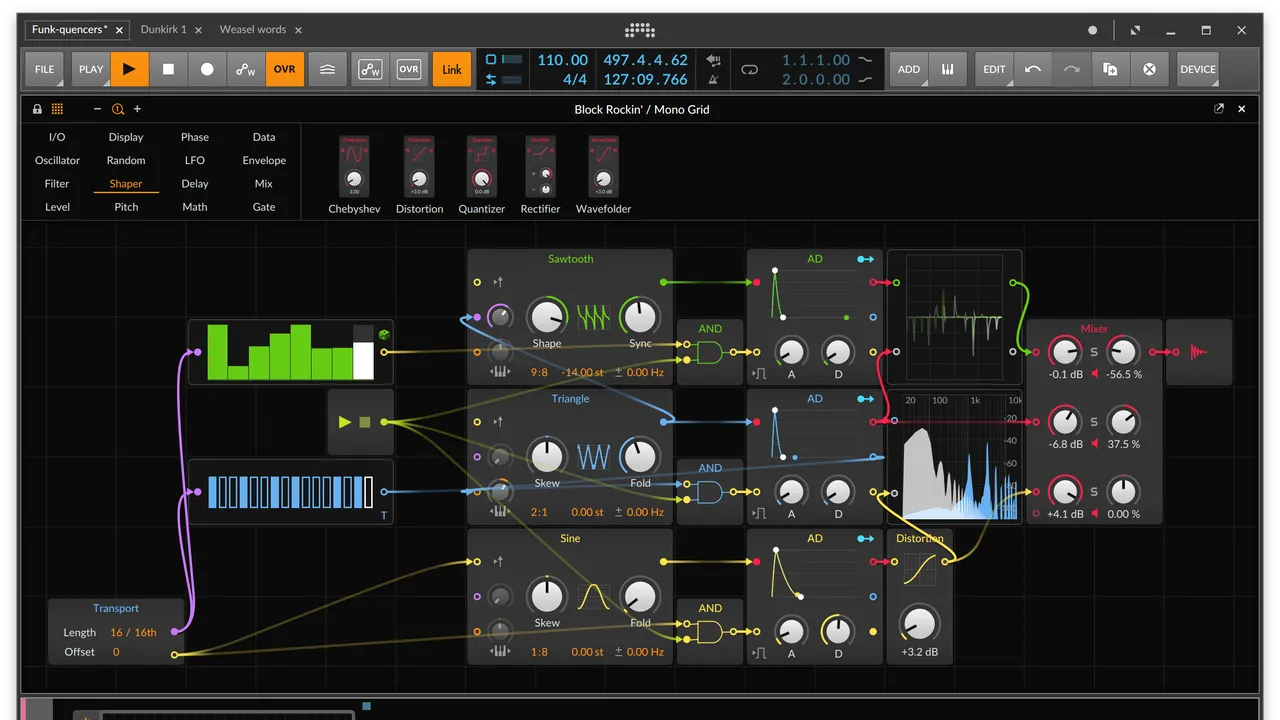1280x720 pixels.
Task: Click the Sine module AND gate icon
Action: [710, 632]
